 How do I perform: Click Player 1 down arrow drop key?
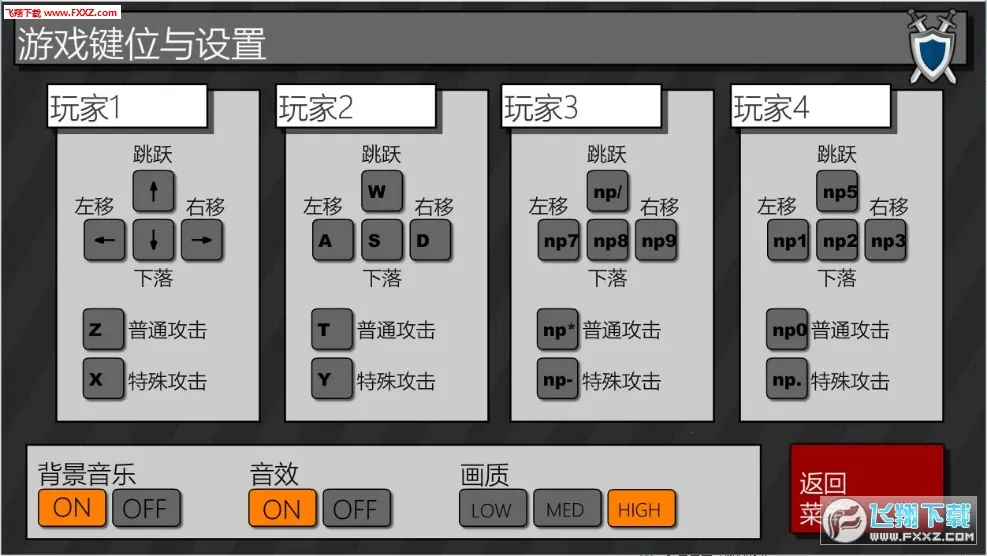tap(153, 240)
